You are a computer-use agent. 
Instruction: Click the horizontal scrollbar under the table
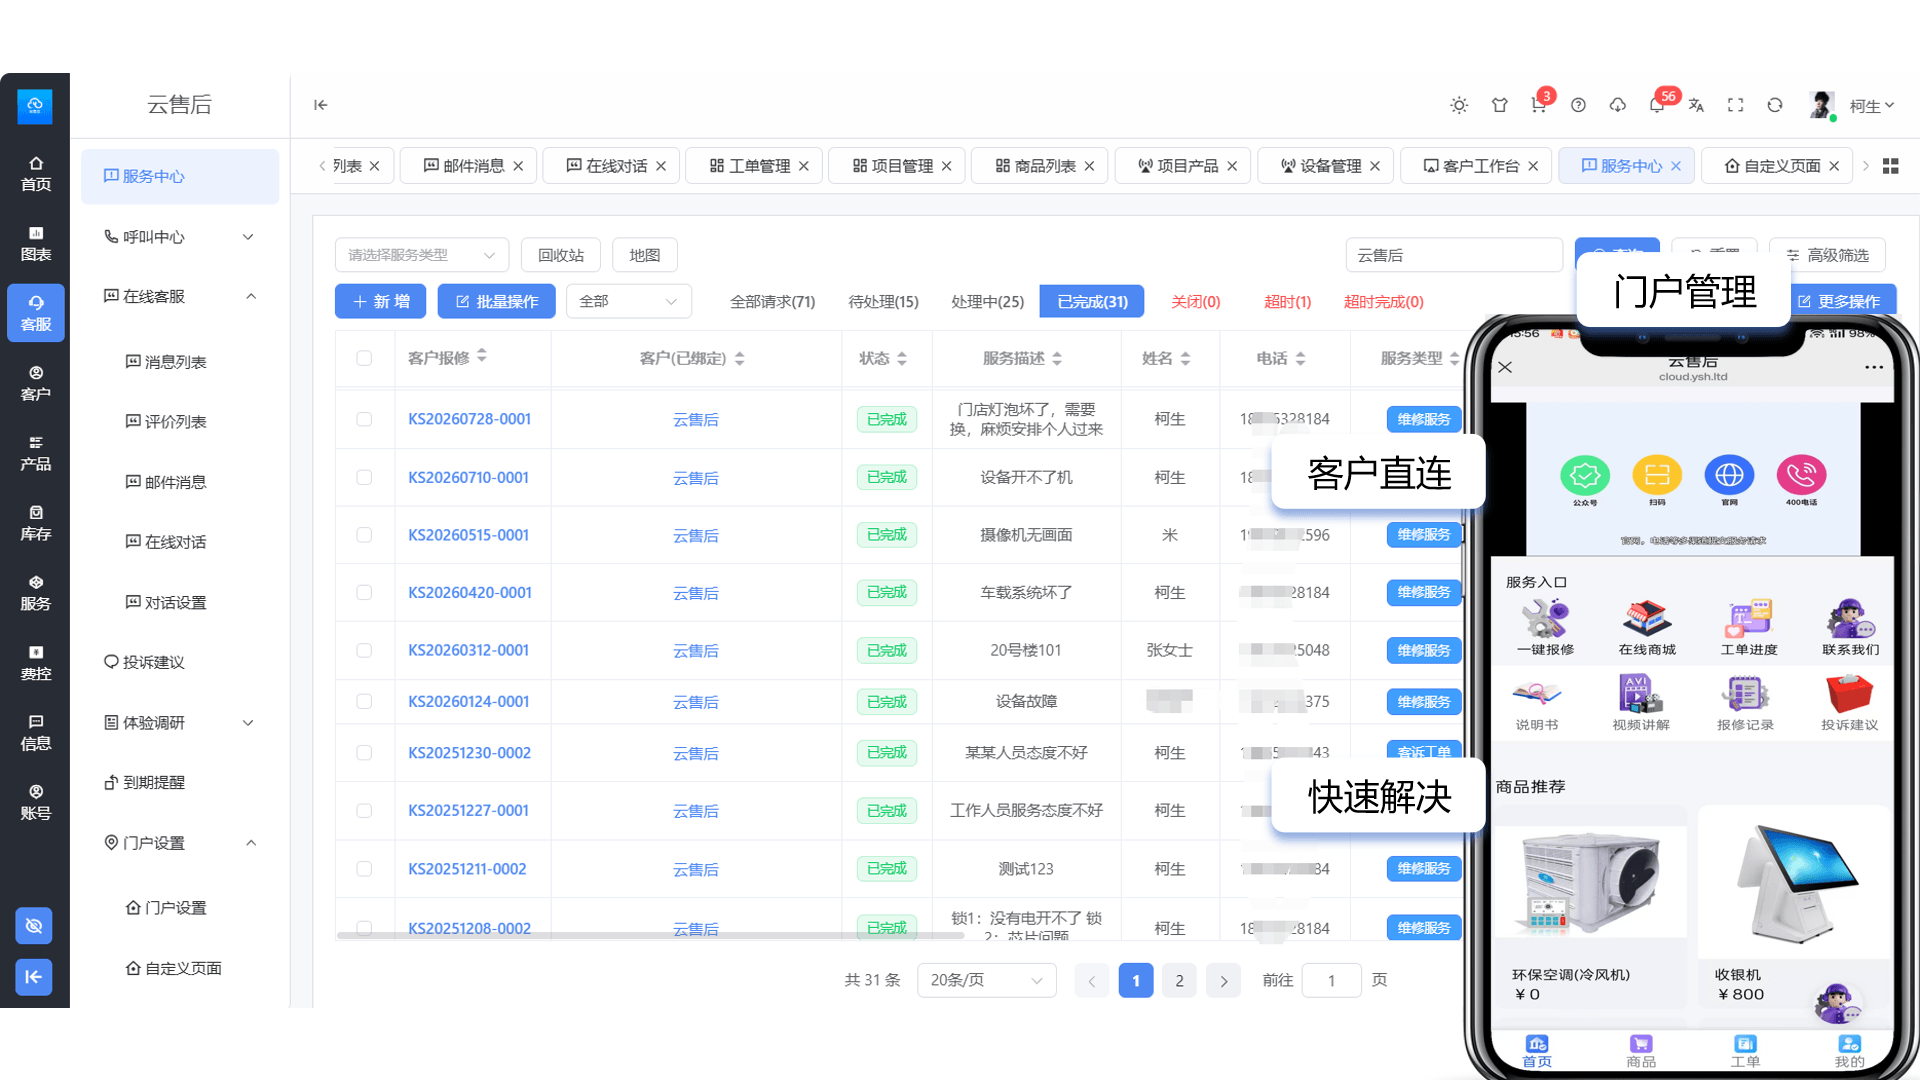(x=650, y=936)
